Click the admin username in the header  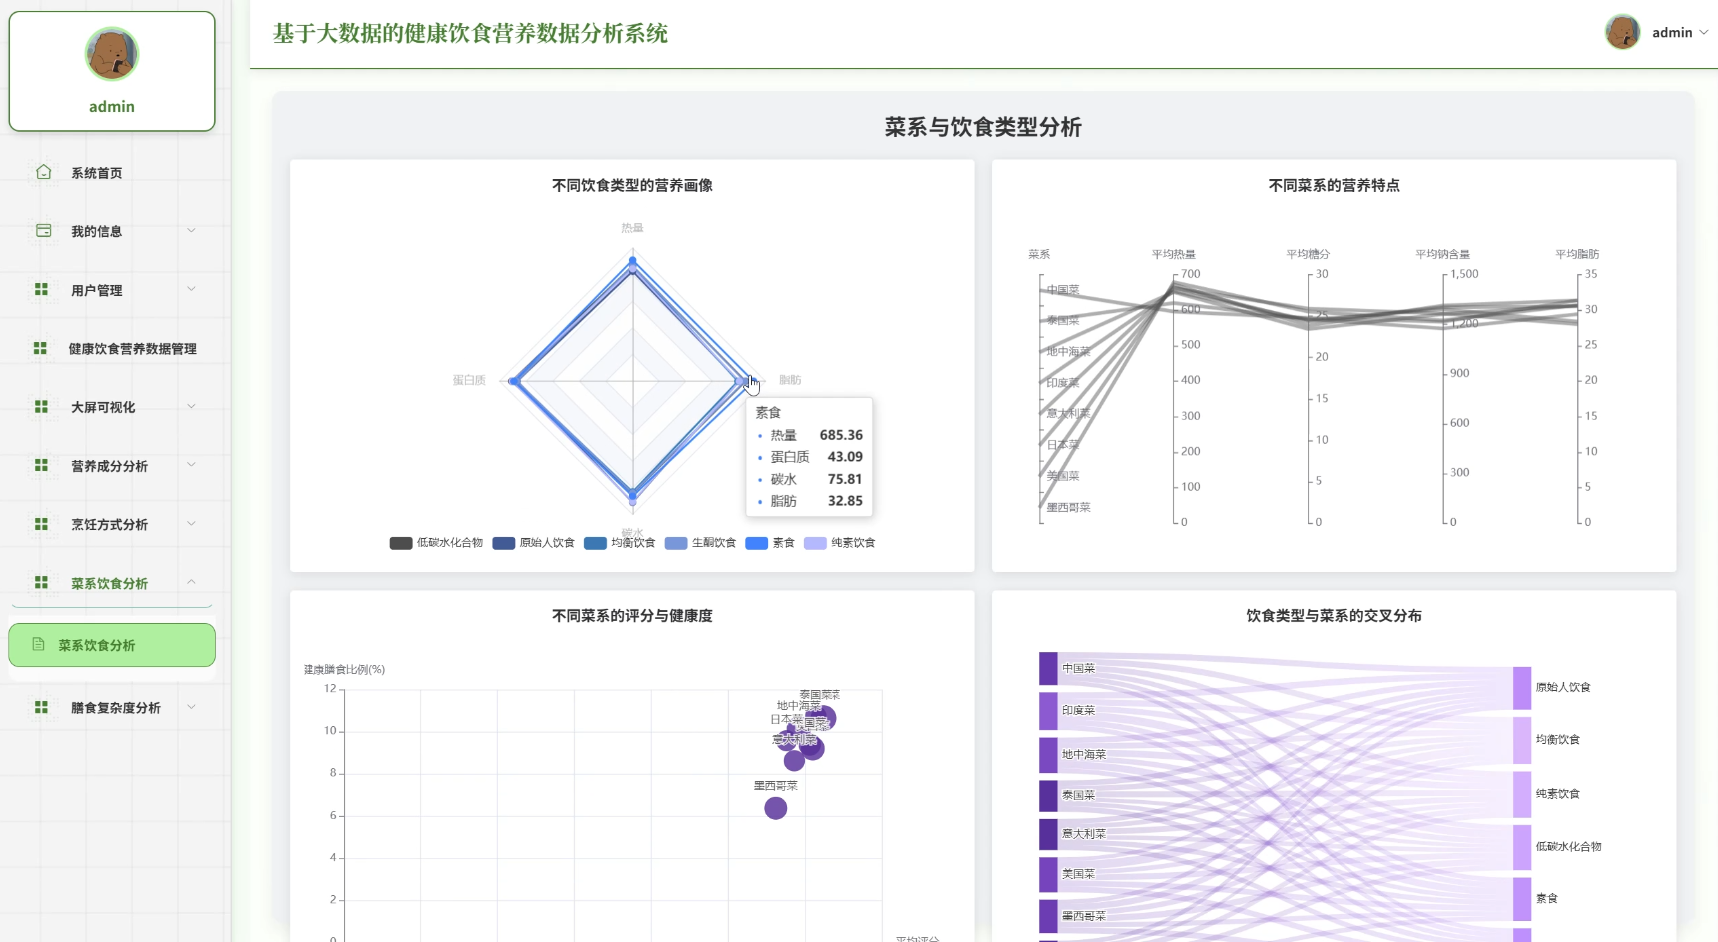click(1672, 33)
